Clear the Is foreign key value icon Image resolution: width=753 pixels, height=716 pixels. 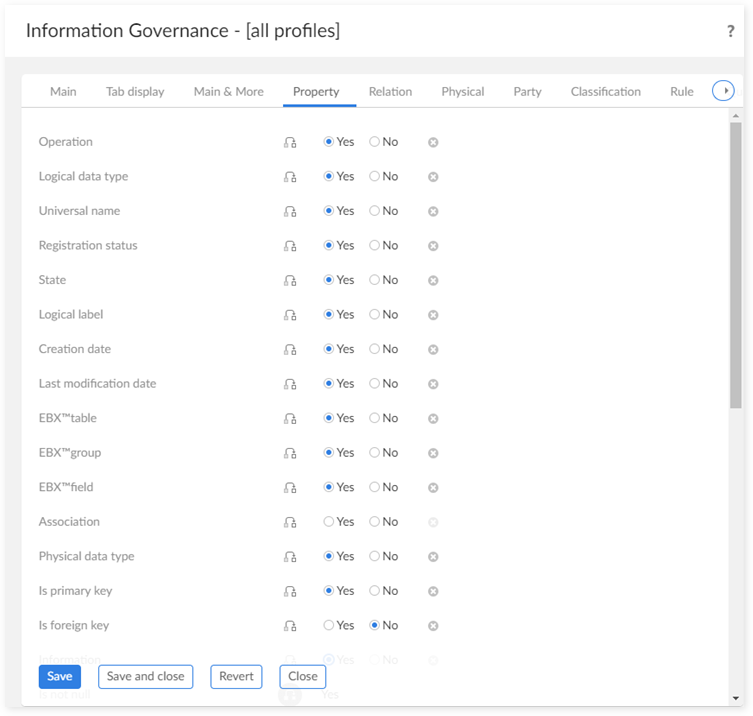tap(433, 626)
